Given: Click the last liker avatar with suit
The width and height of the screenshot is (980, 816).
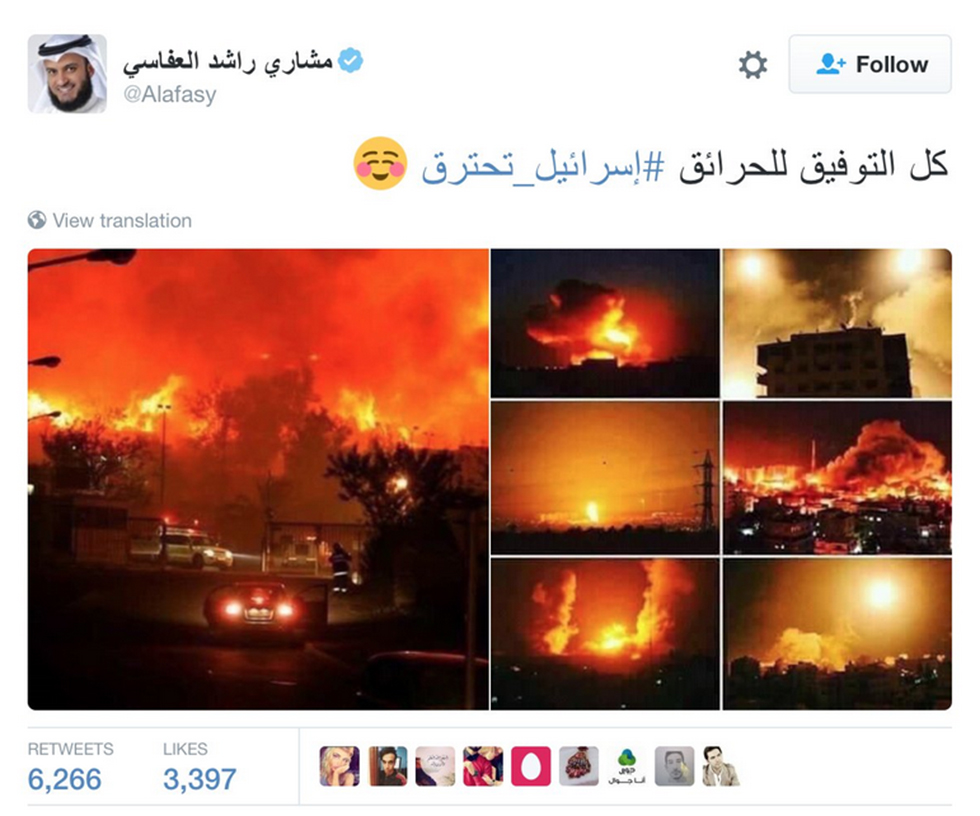Looking at the screenshot, I should pos(721,766).
